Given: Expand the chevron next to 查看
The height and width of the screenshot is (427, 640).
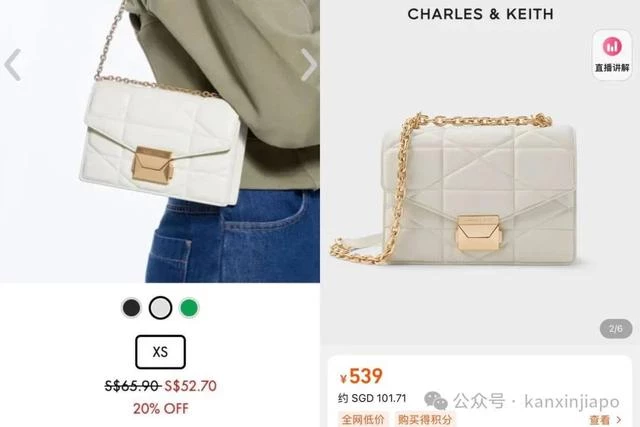Looking at the screenshot, I should pos(619,420).
